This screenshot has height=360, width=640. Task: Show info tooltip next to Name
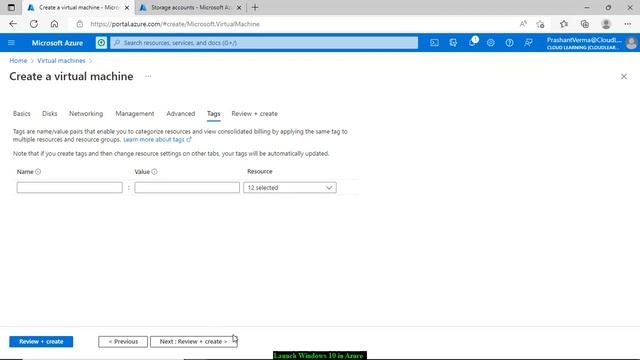click(x=38, y=172)
